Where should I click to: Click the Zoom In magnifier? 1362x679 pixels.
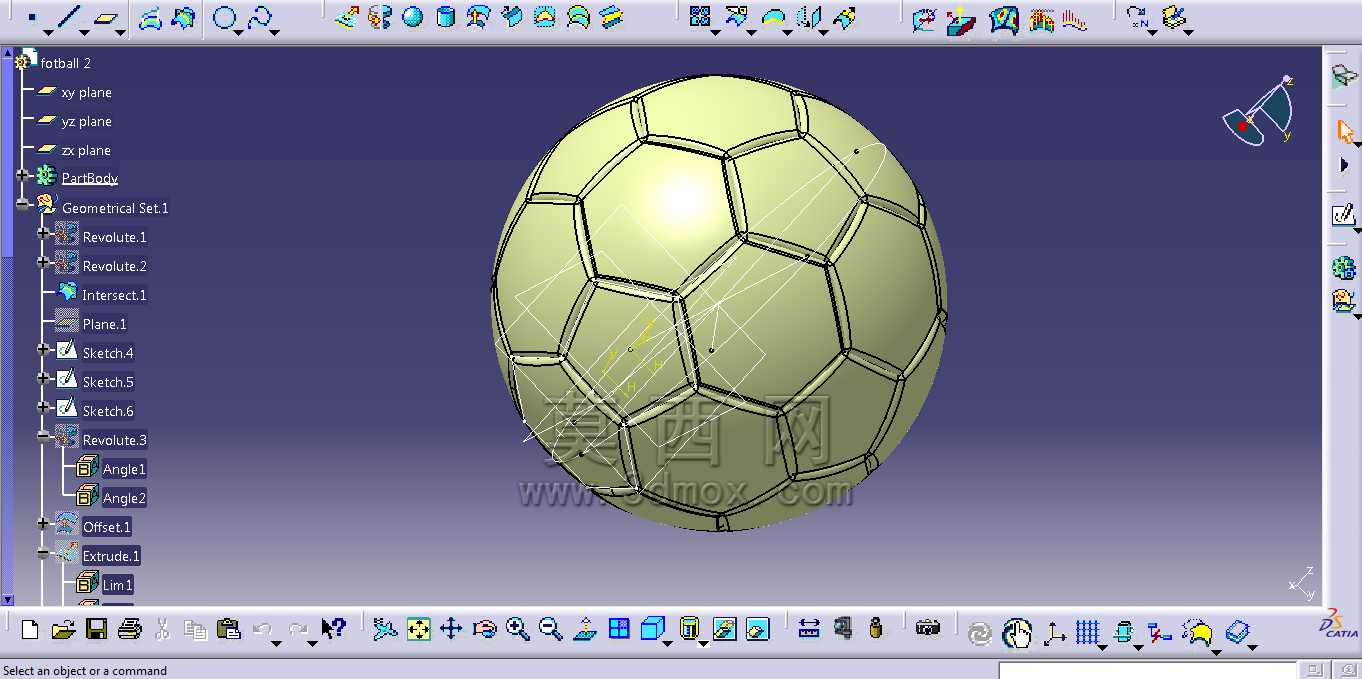[517, 629]
